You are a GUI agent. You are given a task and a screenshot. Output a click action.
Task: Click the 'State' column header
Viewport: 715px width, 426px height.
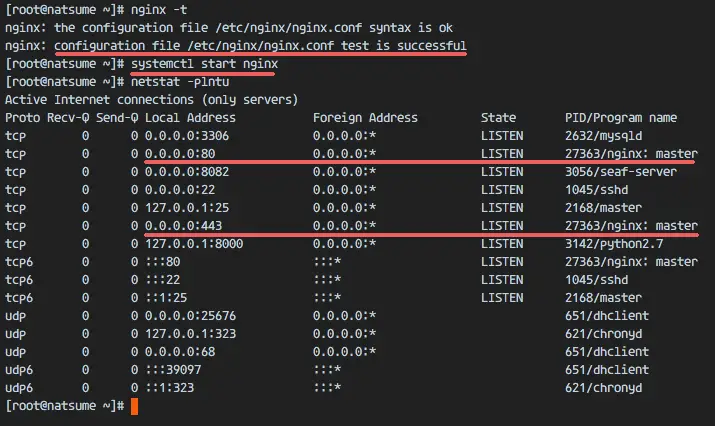pyautogui.click(x=498, y=118)
